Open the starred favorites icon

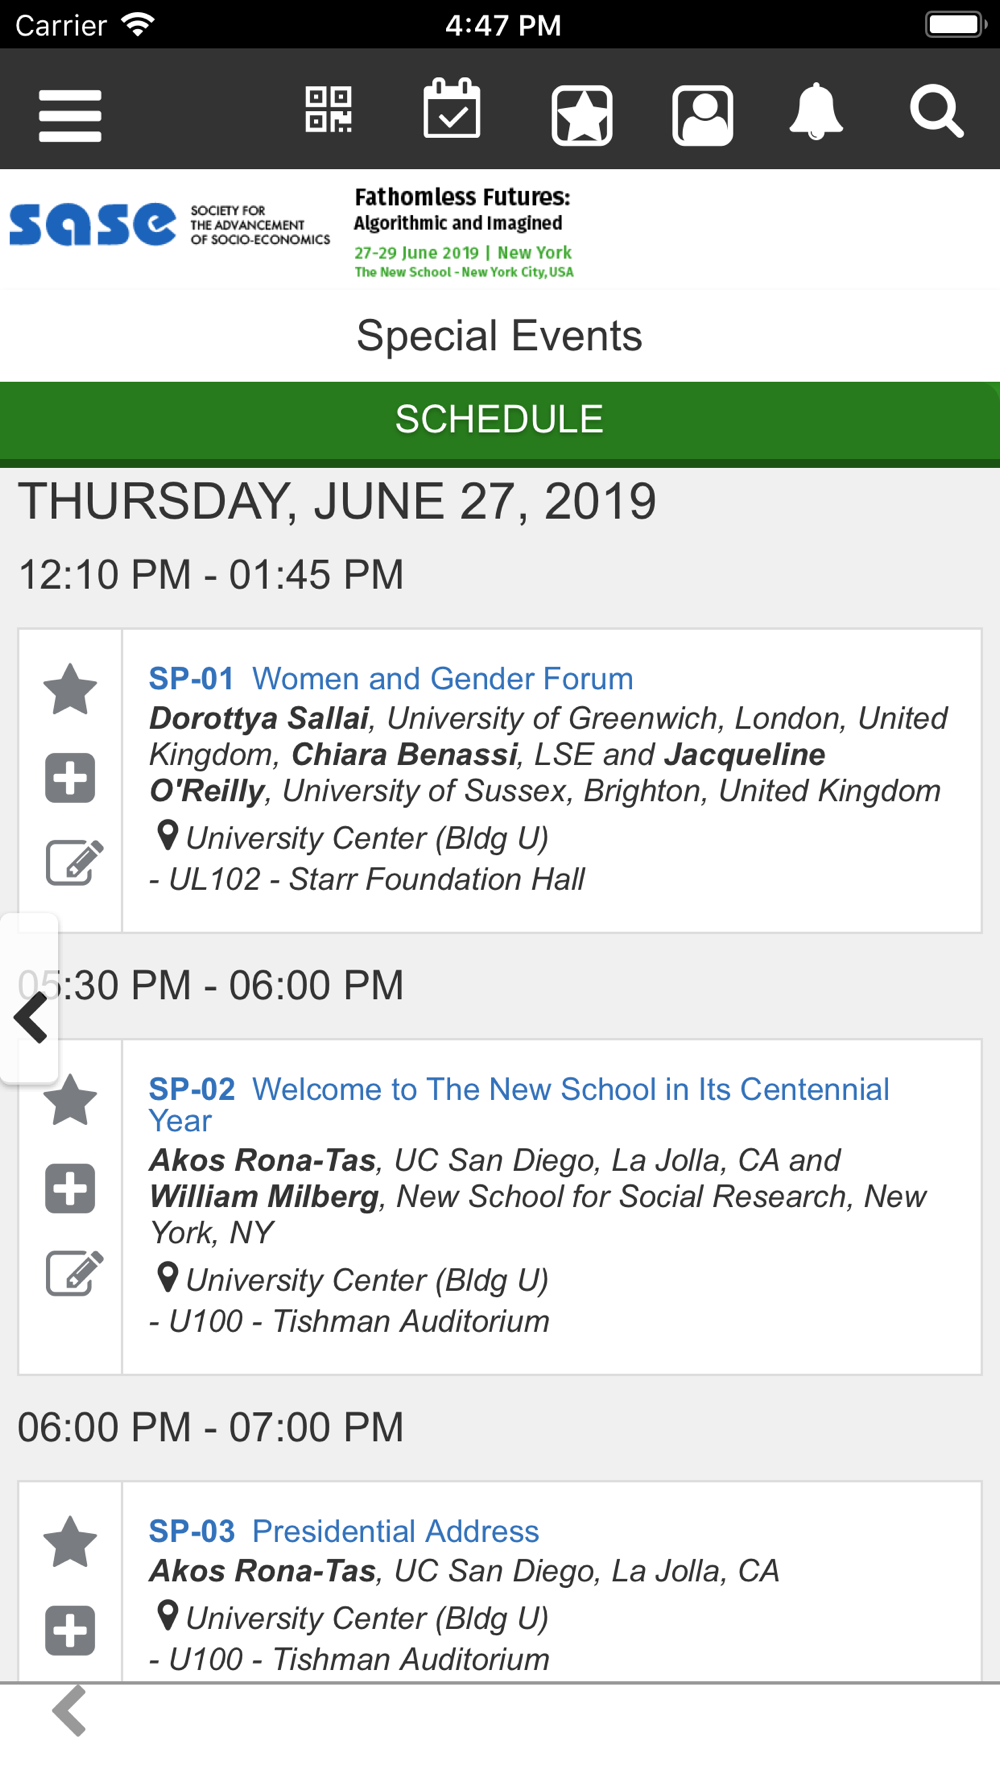(x=582, y=115)
